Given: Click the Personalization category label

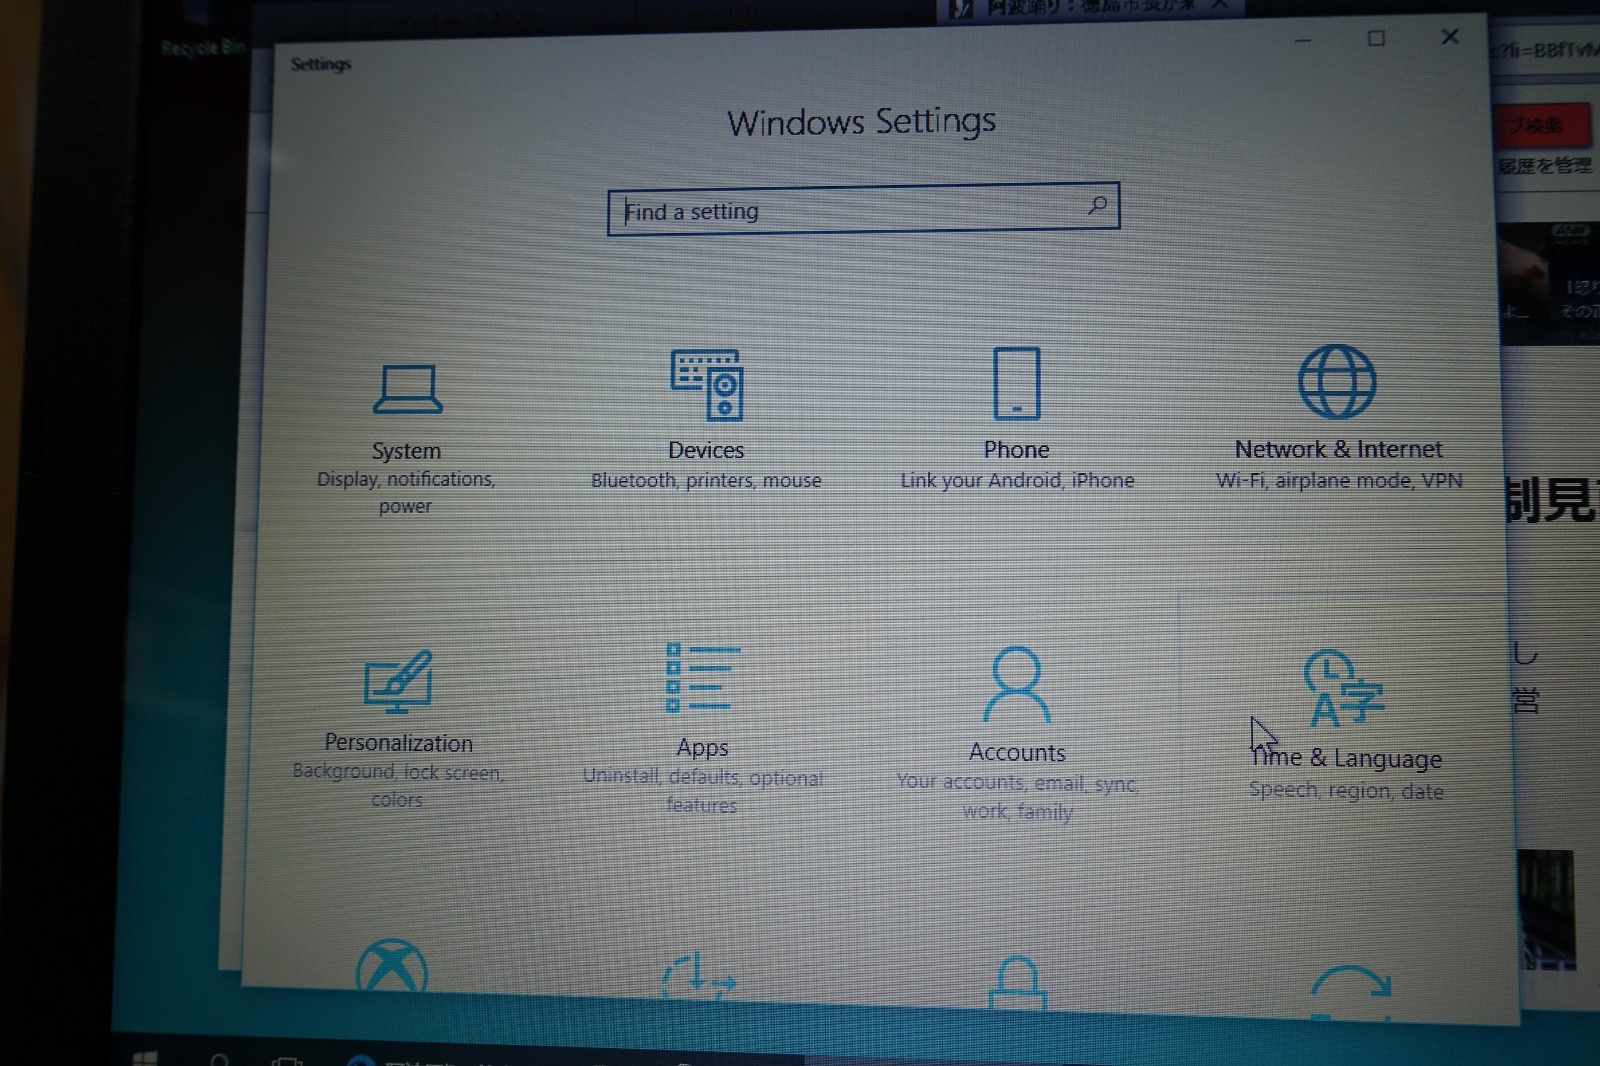Looking at the screenshot, I should (x=398, y=743).
